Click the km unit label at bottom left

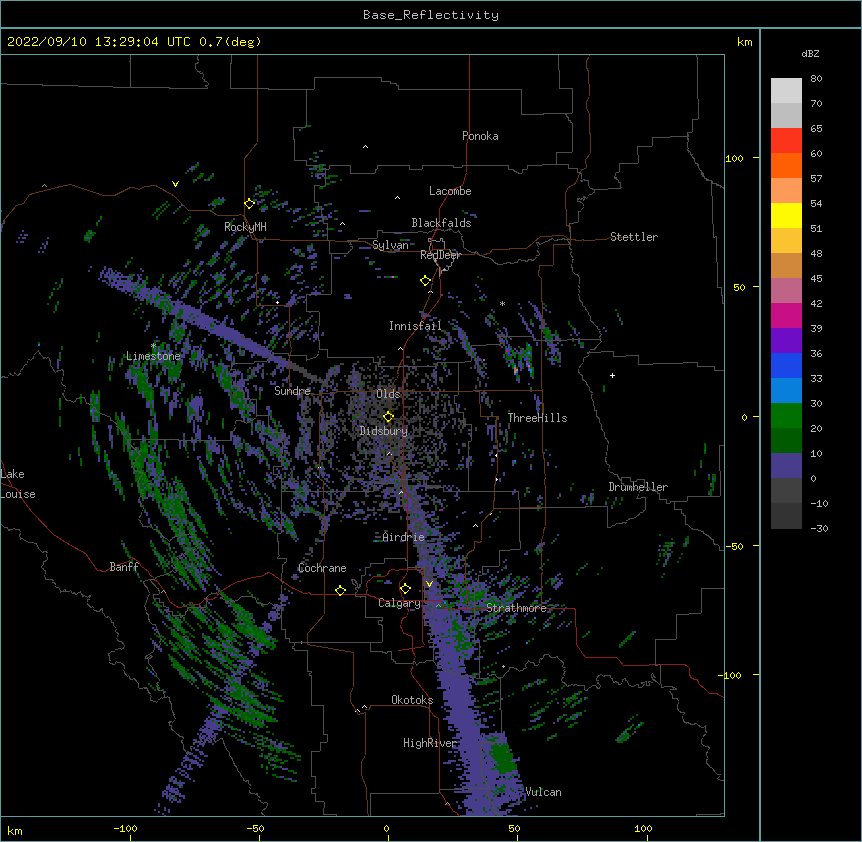tap(15, 831)
